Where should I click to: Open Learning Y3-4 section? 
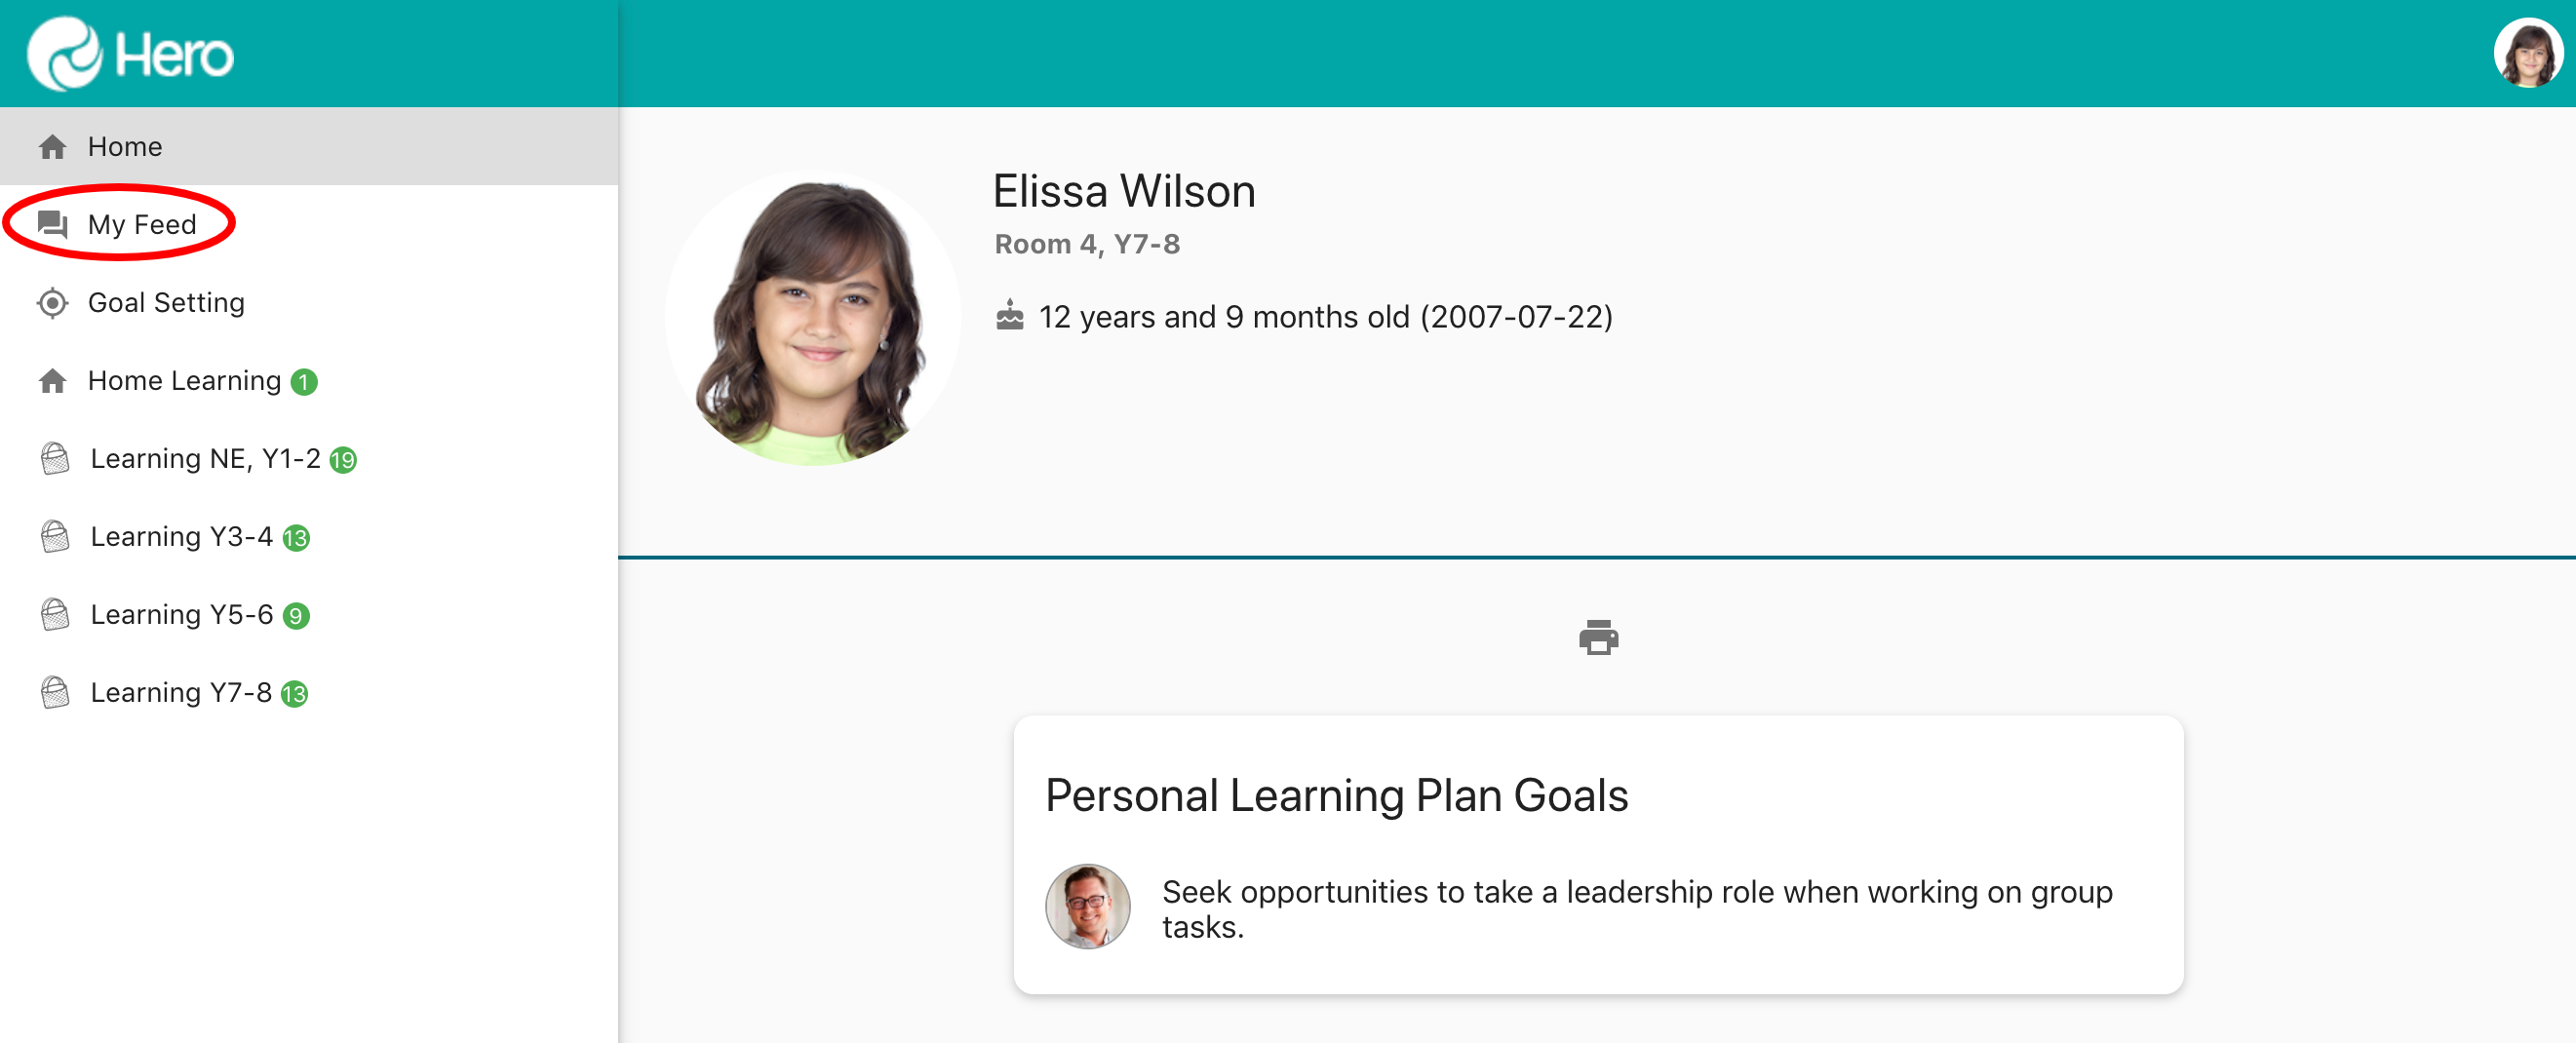coord(181,537)
